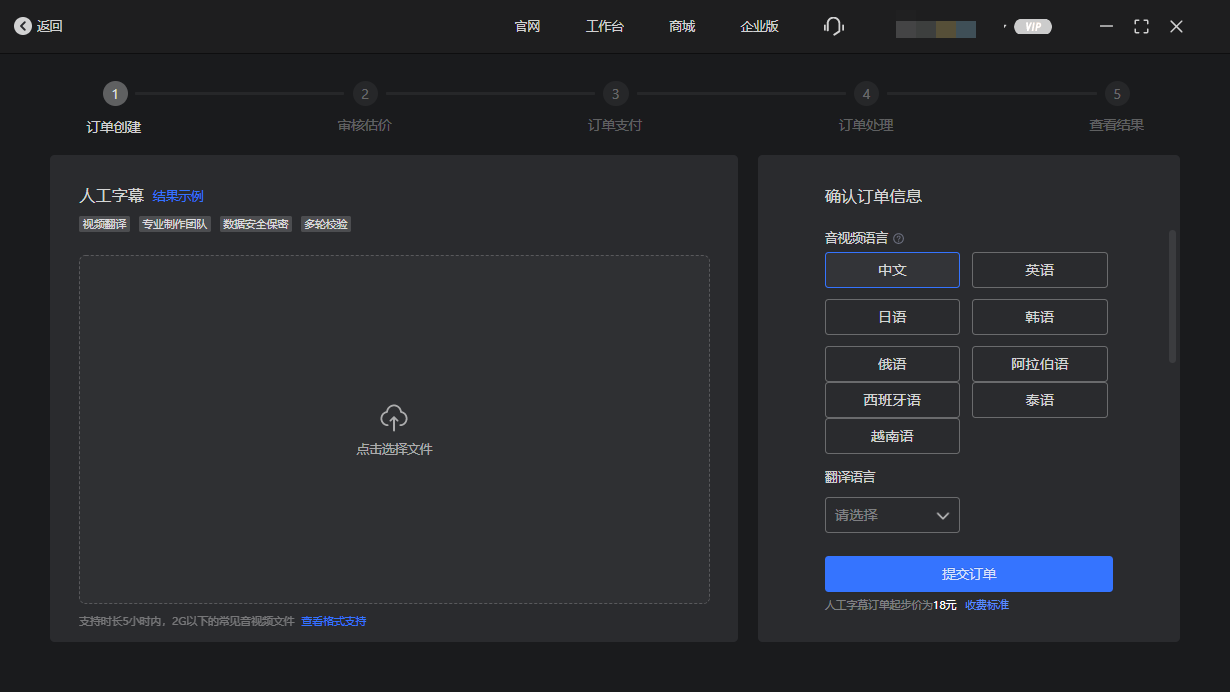The width and height of the screenshot is (1230, 692).
Task: Click the back arrow icon labeled 返回
Action: (22, 27)
